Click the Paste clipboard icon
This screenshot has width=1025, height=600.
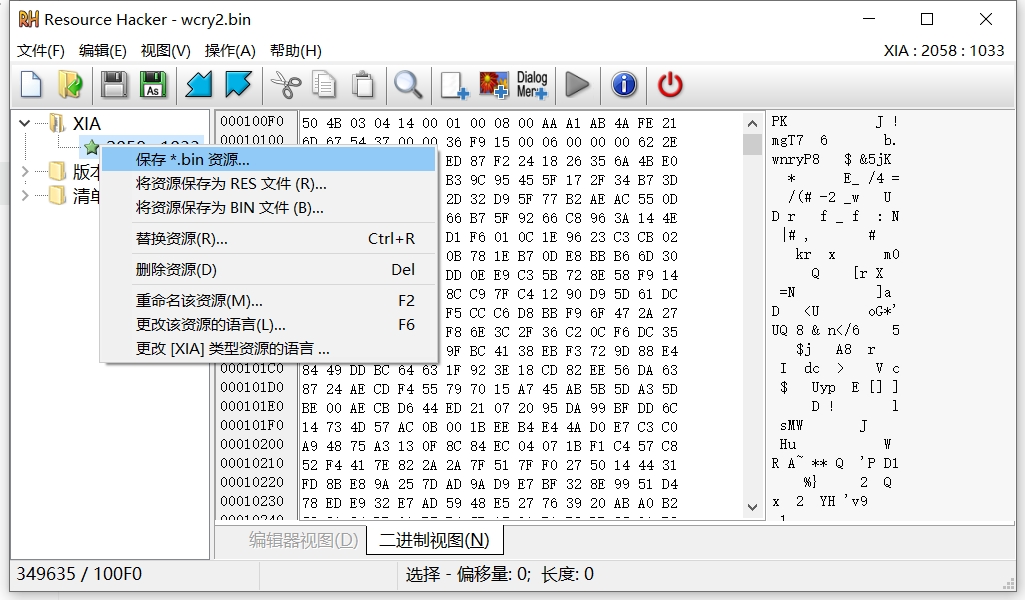coord(363,85)
